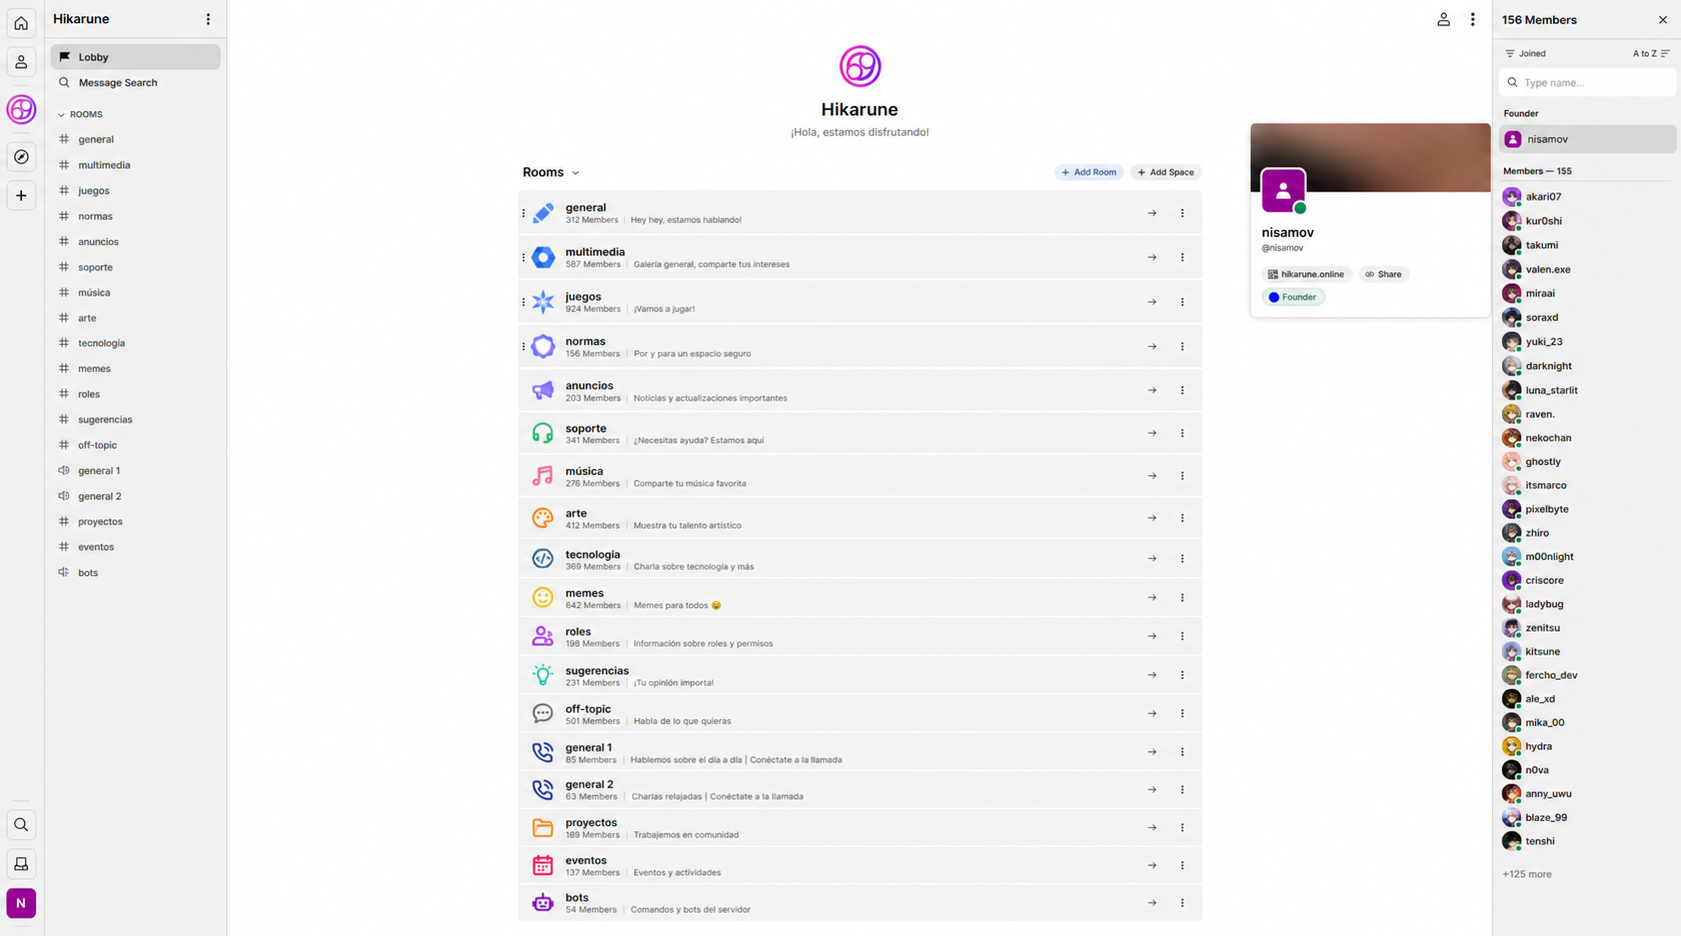Select Lobby in the sidebar
This screenshot has width=1681, height=936.
(x=136, y=57)
